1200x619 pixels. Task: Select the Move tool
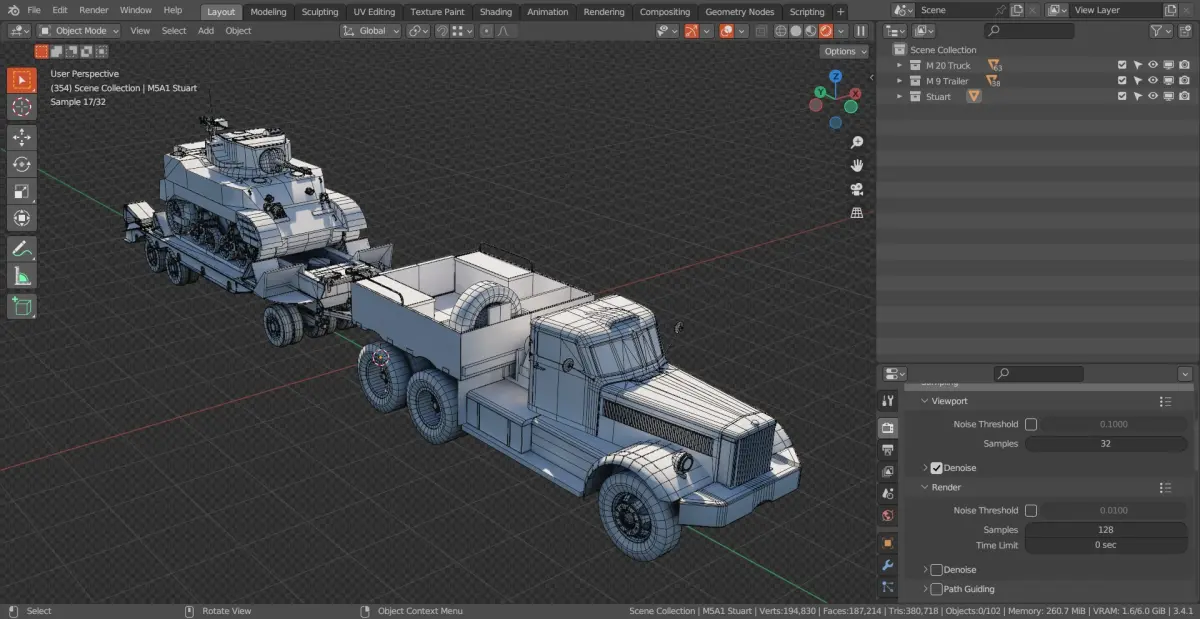click(22, 138)
